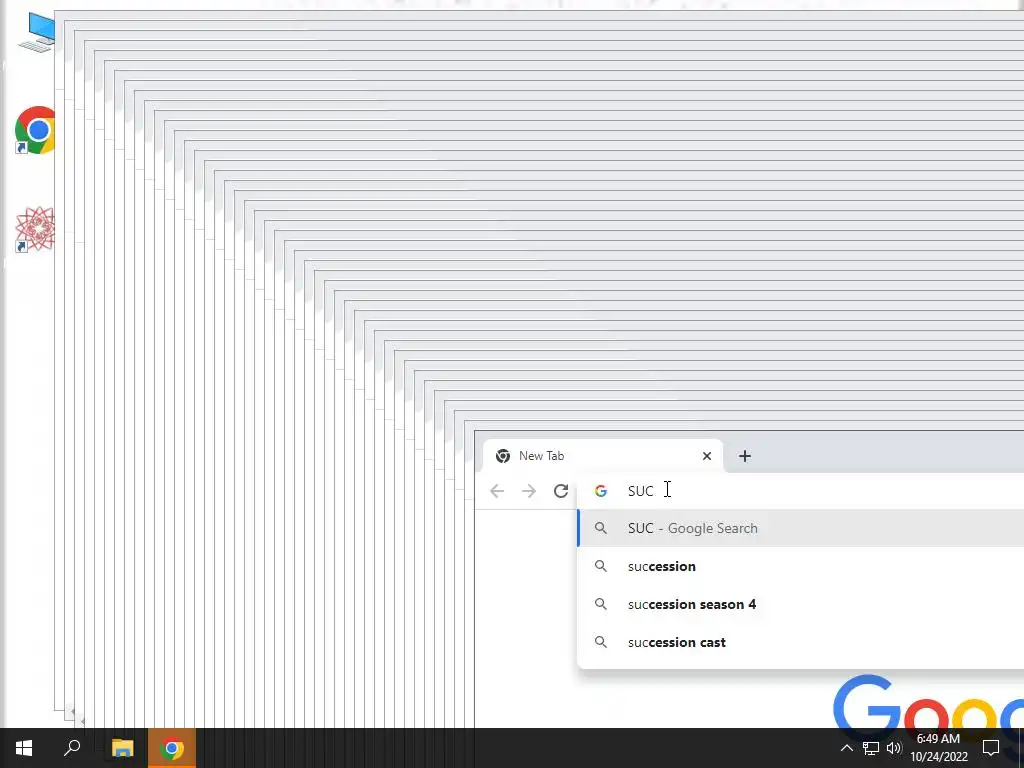This screenshot has width=1024, height=768.
Task: Show hidden system tray icons
Action: click(846, 748)
